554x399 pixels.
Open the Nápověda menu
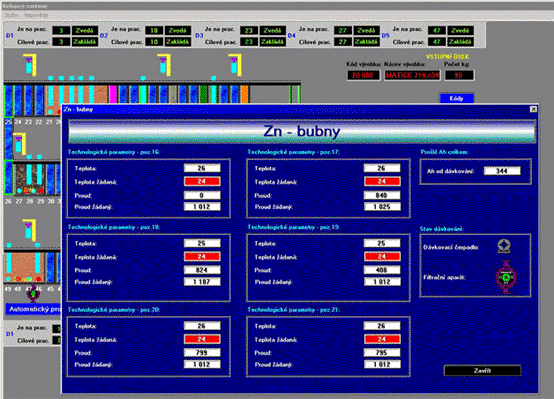coord(36,15)
